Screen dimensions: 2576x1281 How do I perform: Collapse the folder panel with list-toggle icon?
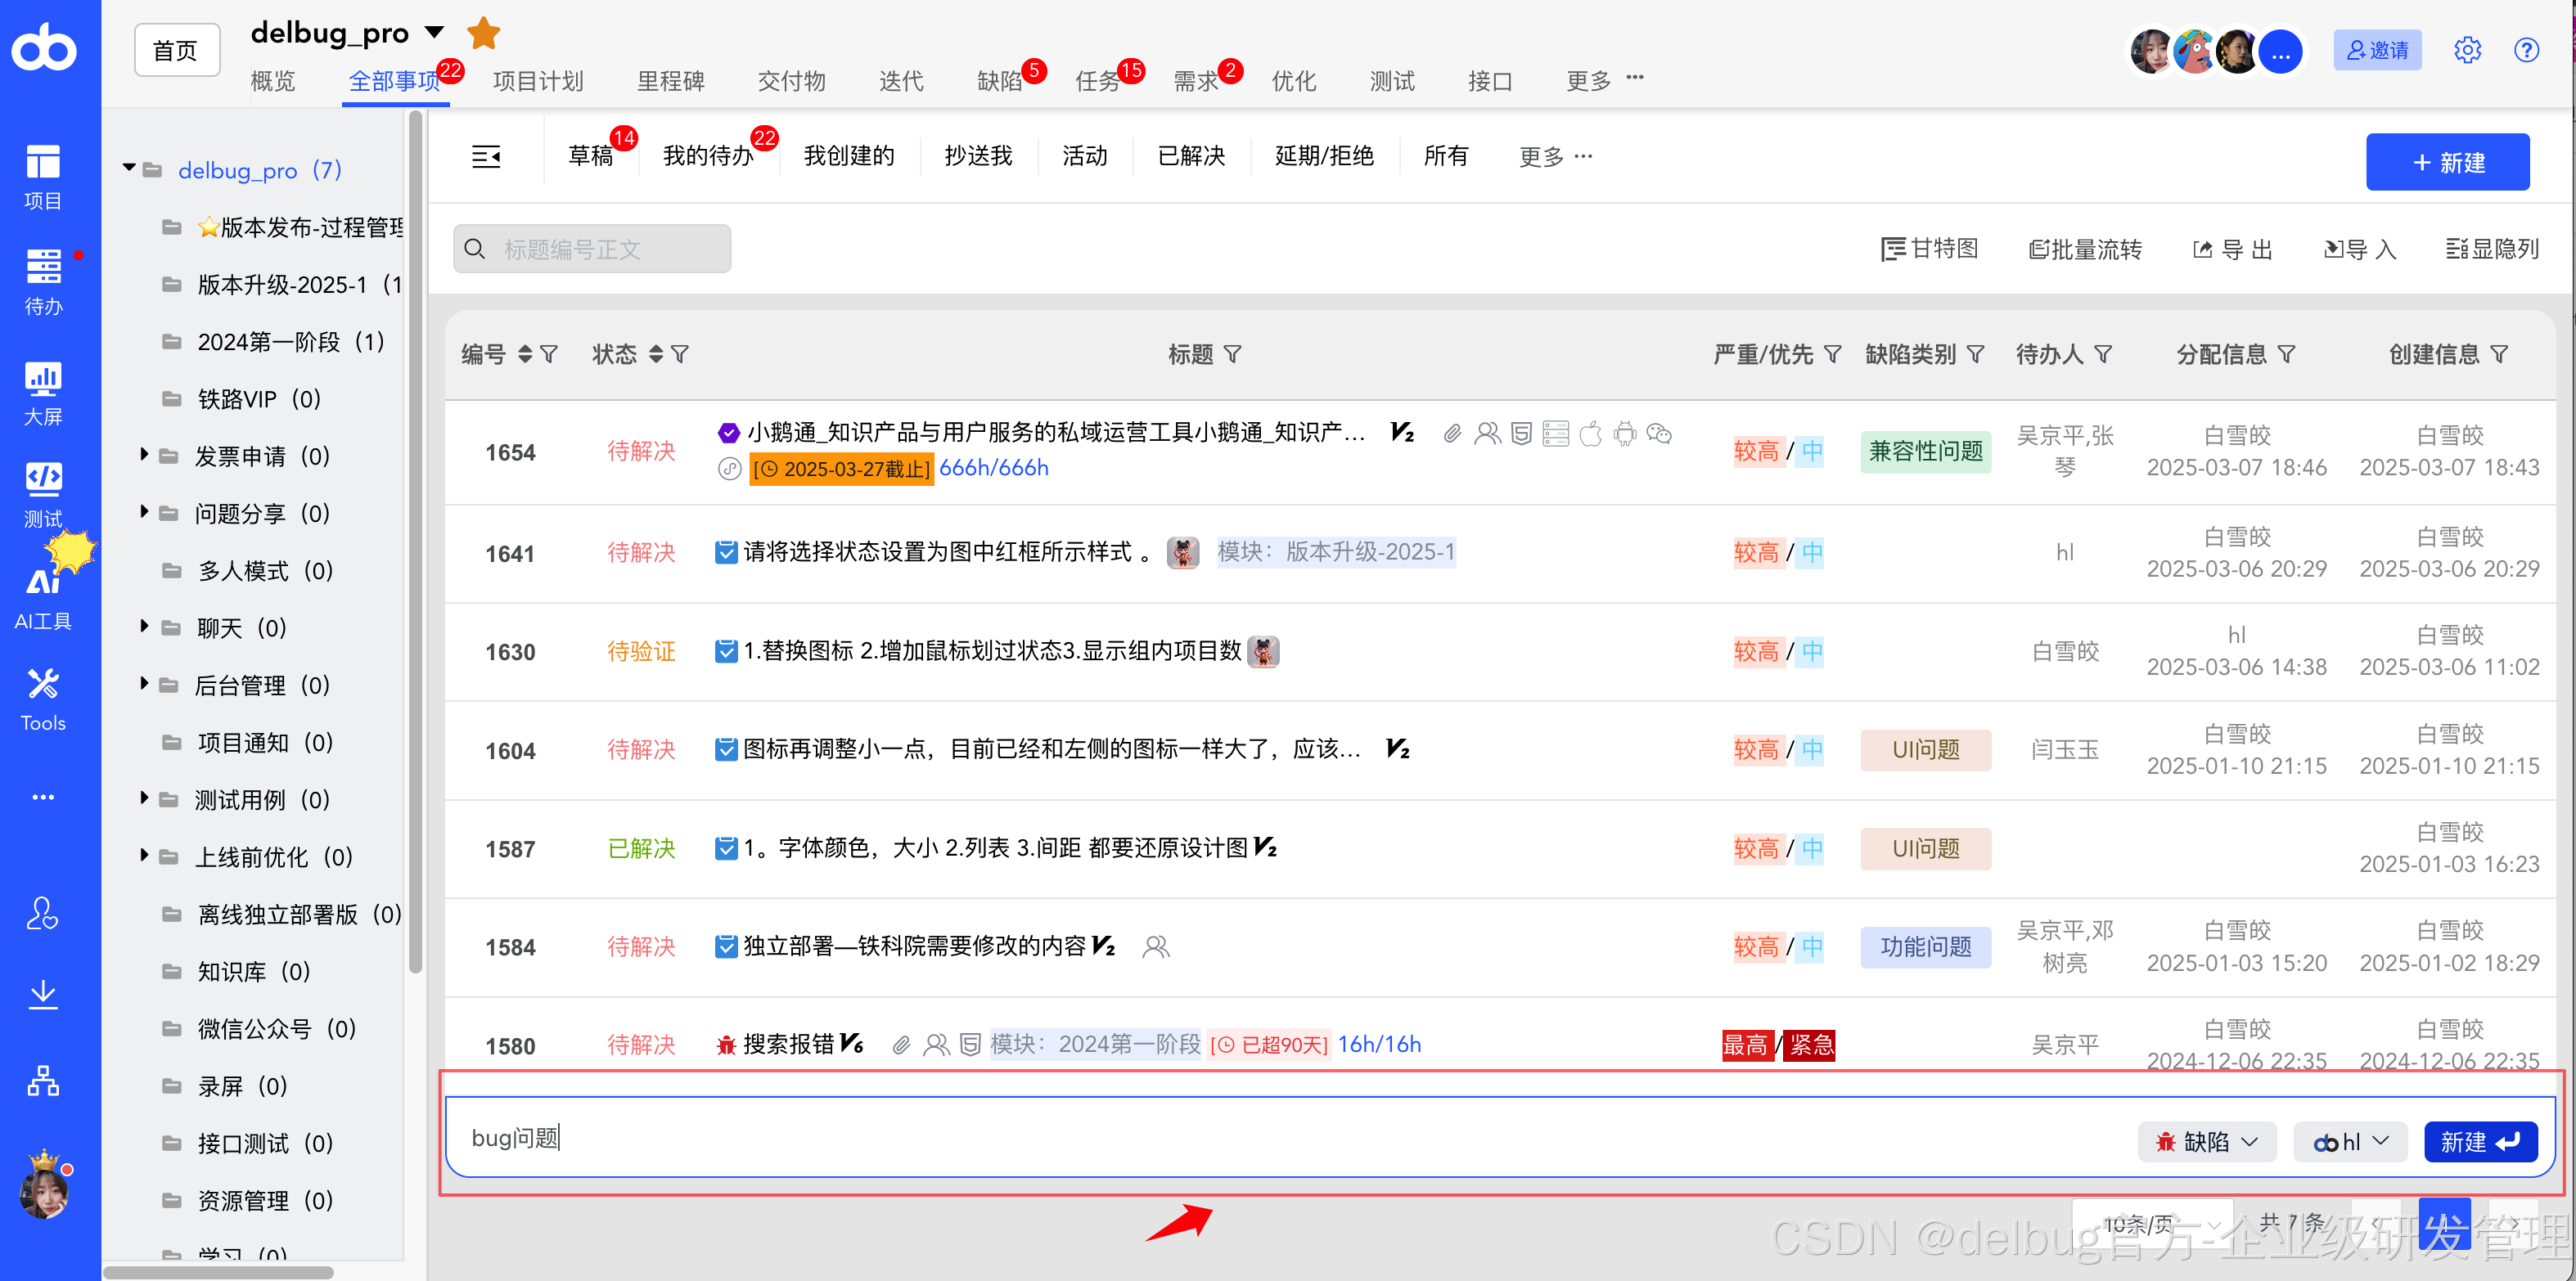(486, 156)
